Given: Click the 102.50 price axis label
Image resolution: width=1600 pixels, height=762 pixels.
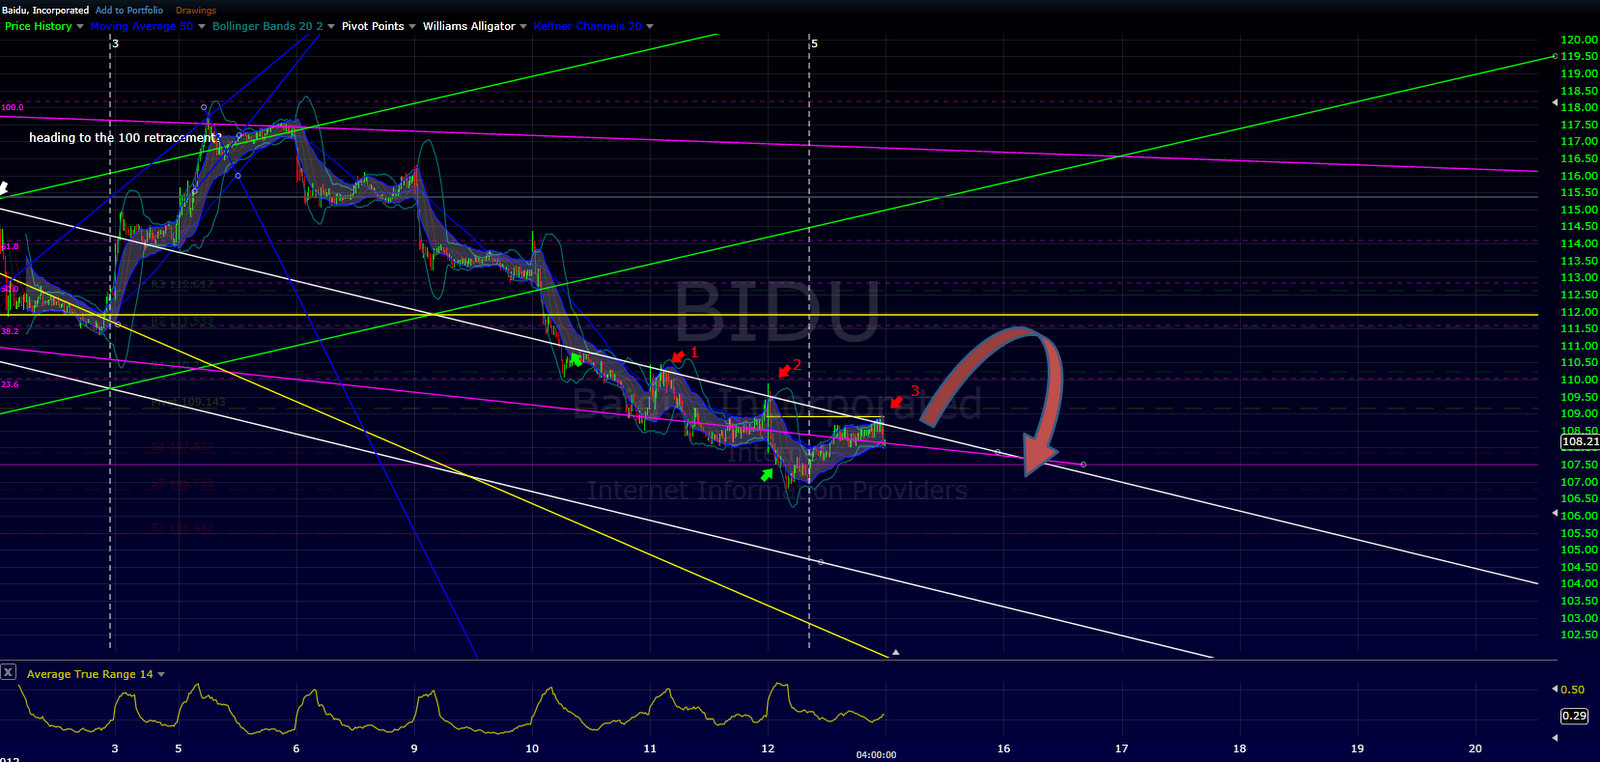Looking at the screenshot, I should (1579, 635).
